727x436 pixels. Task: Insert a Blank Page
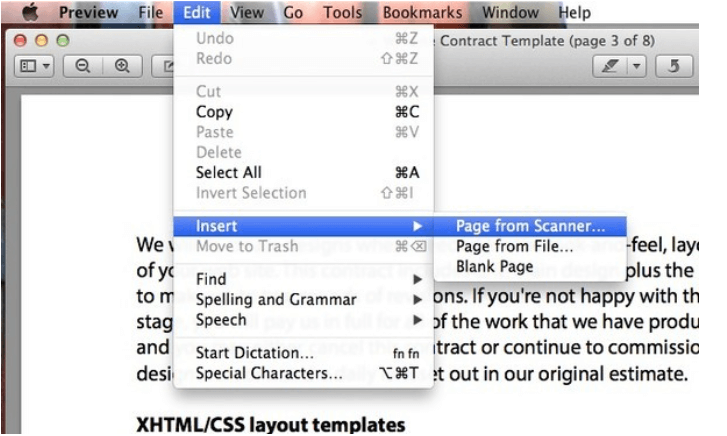click(496, 267)
